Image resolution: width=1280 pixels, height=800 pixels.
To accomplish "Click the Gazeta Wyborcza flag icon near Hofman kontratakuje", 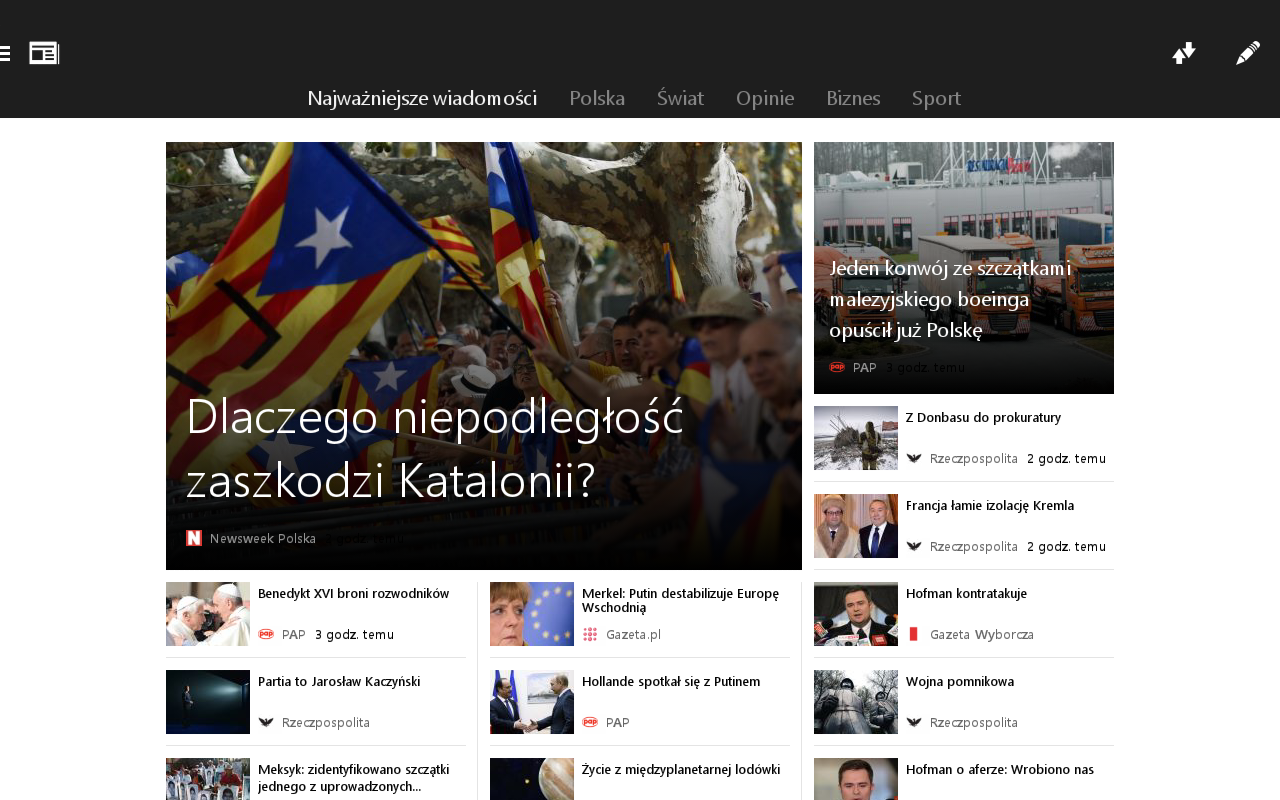I will [913, 634].
